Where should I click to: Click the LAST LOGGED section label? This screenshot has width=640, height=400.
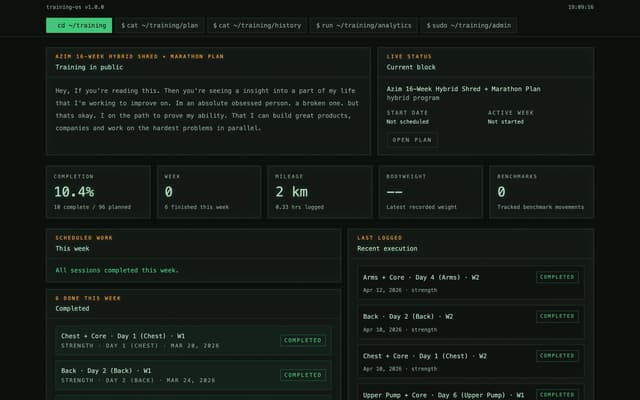(380, 238)
